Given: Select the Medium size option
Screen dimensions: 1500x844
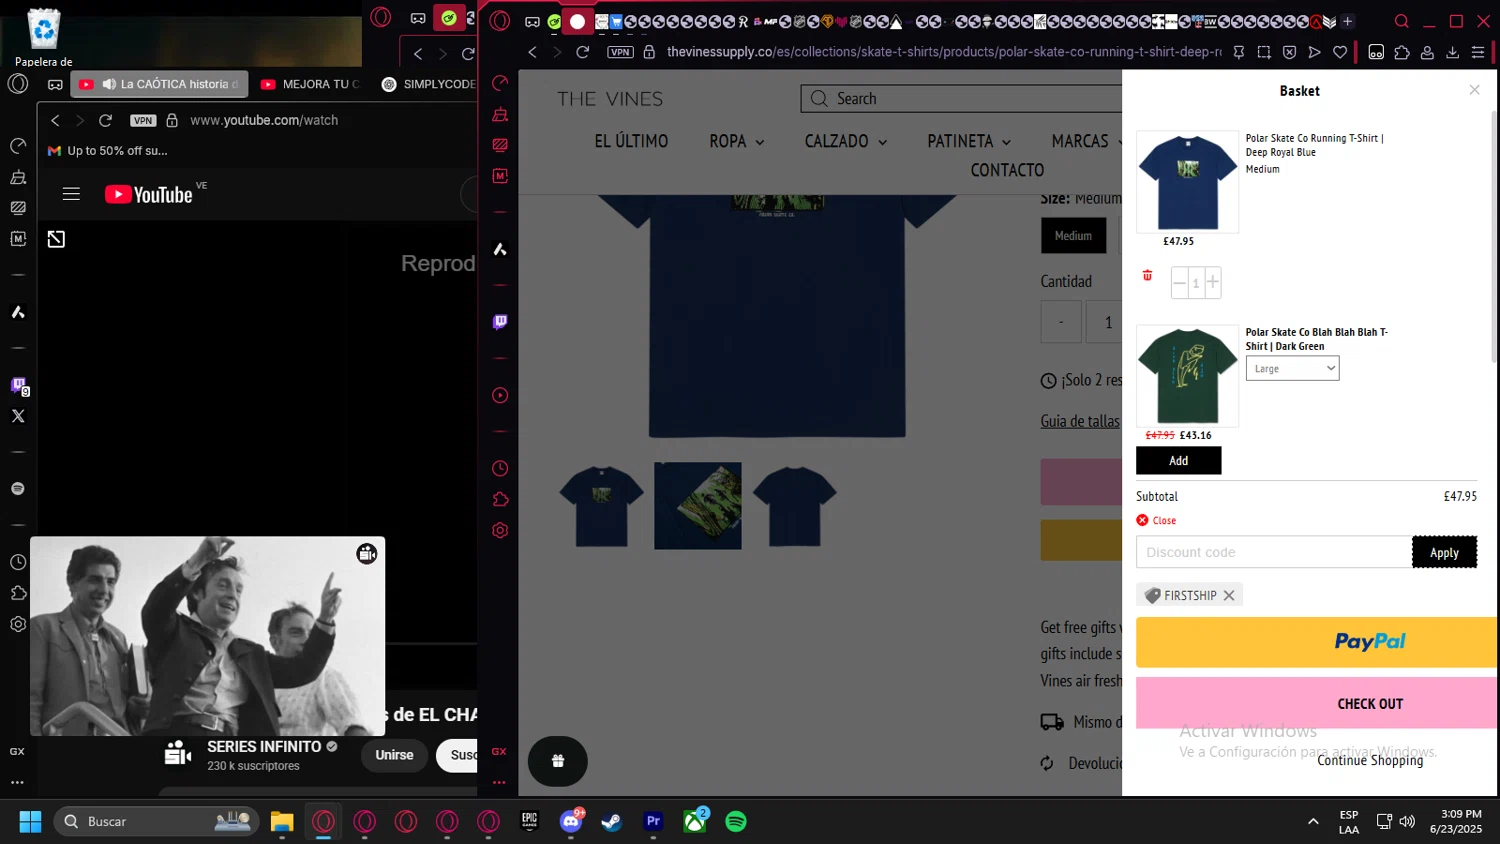Looking at the screenshot, I should tap(1073, 236).
